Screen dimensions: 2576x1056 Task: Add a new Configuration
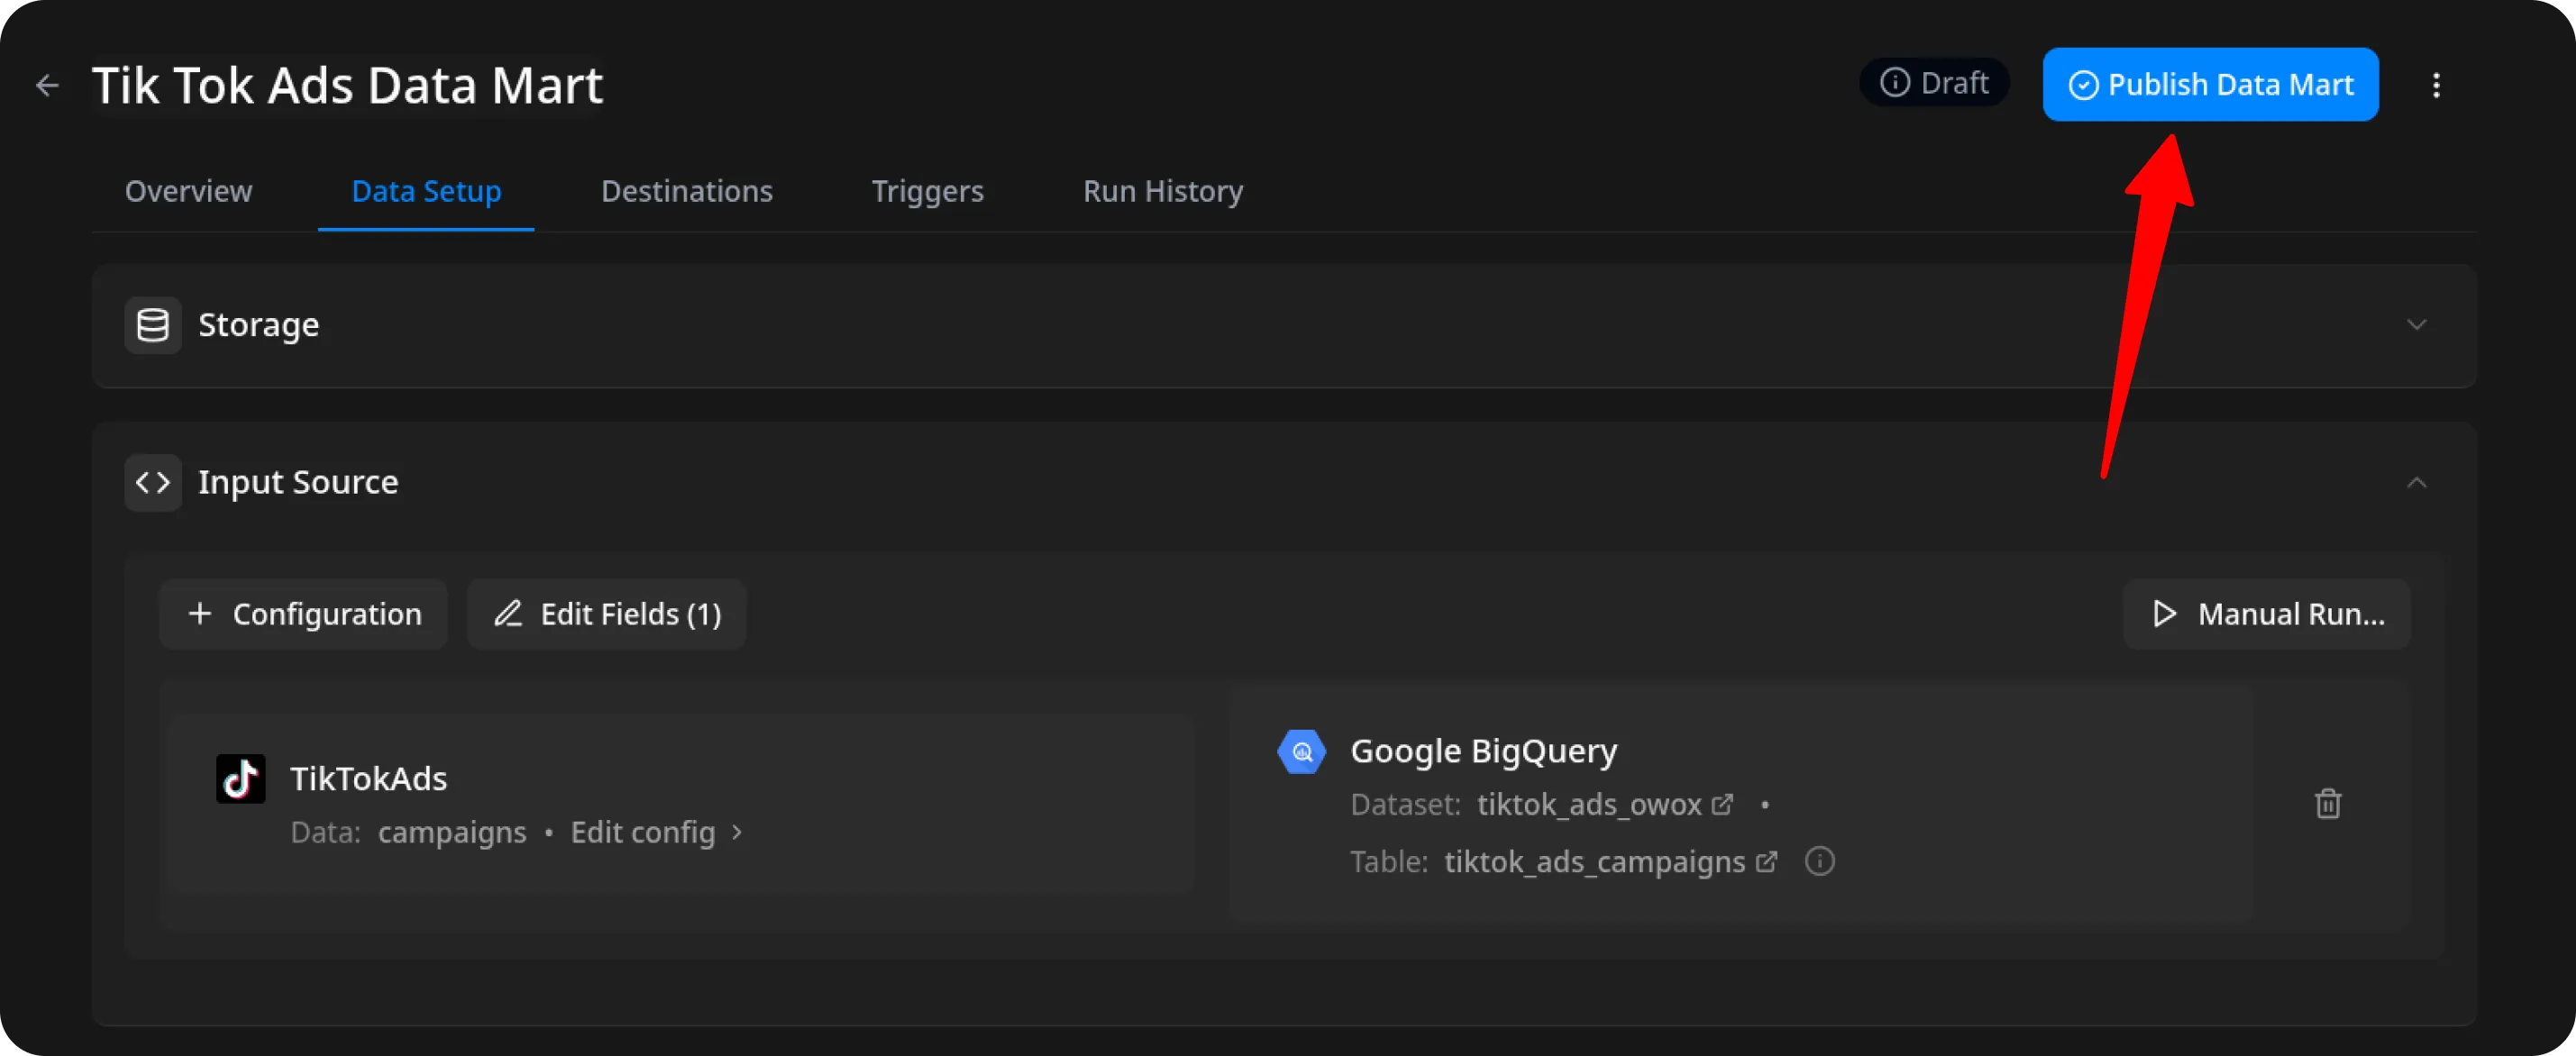(303, 614)
